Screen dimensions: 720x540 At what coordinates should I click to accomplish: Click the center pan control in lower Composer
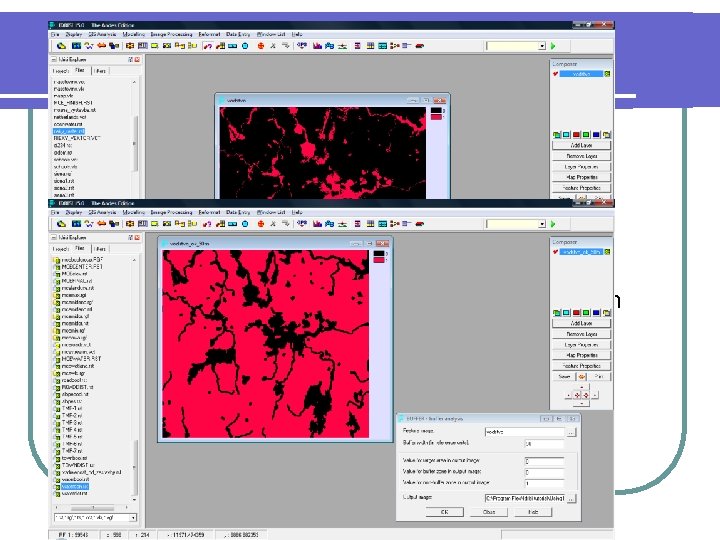point(581,394)
